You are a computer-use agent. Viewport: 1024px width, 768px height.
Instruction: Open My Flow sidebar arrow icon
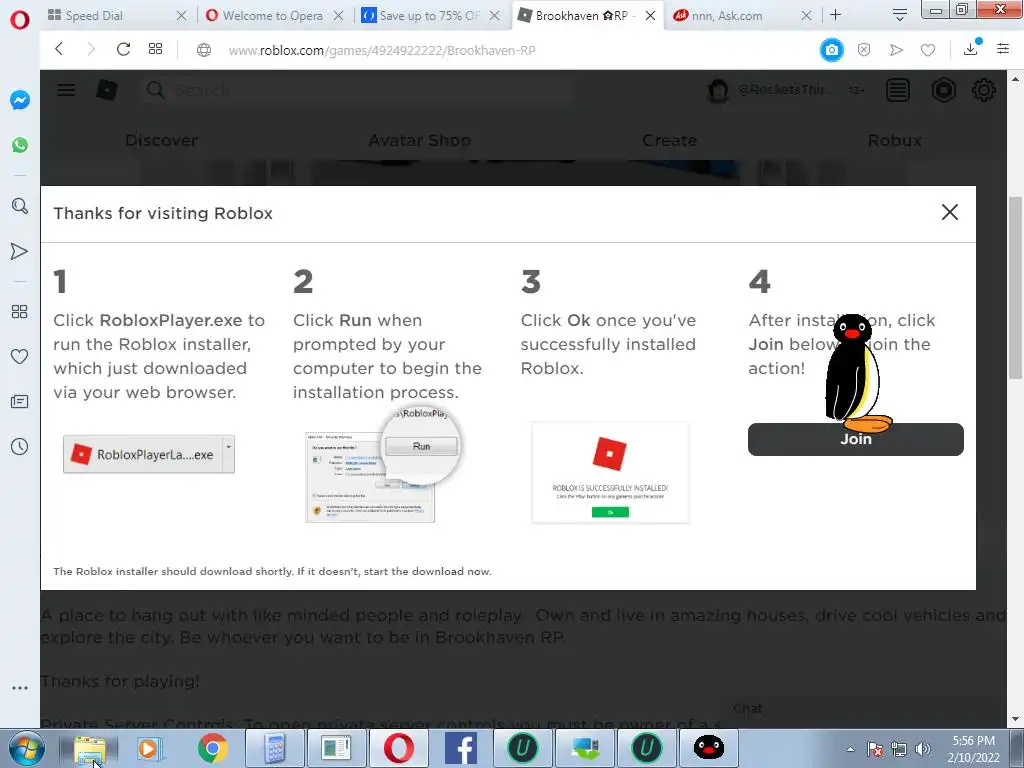tap(20, 251)
